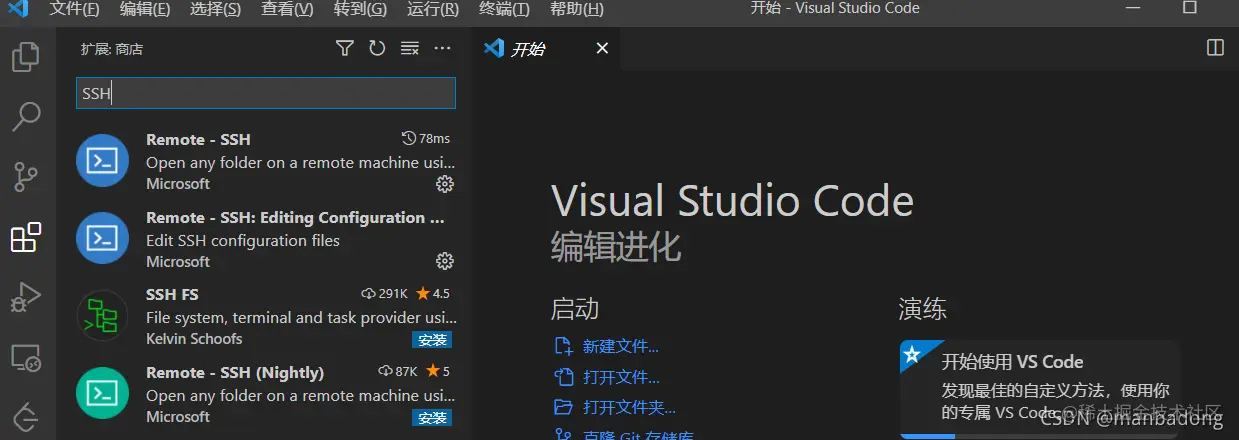Filter extensions with the funnel icon
The width and height of the screenshot is (1239, 440).
[344, 48]
